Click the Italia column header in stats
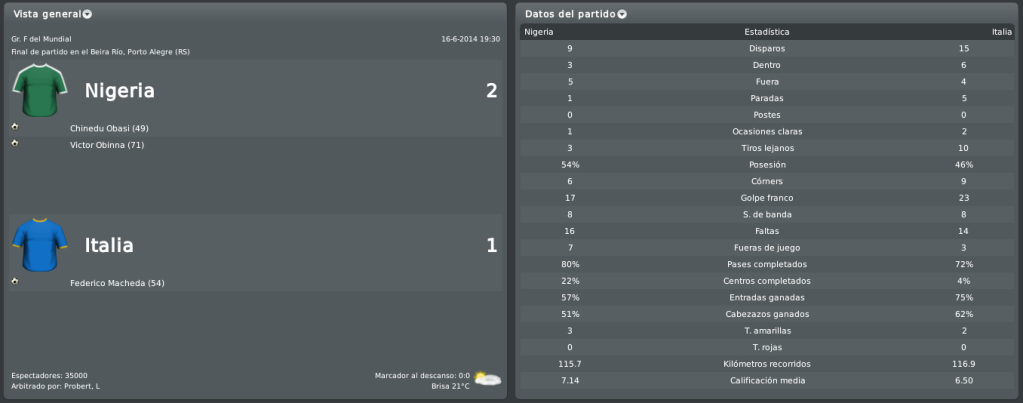The height and width of the screenshot is (403, 1023). (x=1002, y=32)
